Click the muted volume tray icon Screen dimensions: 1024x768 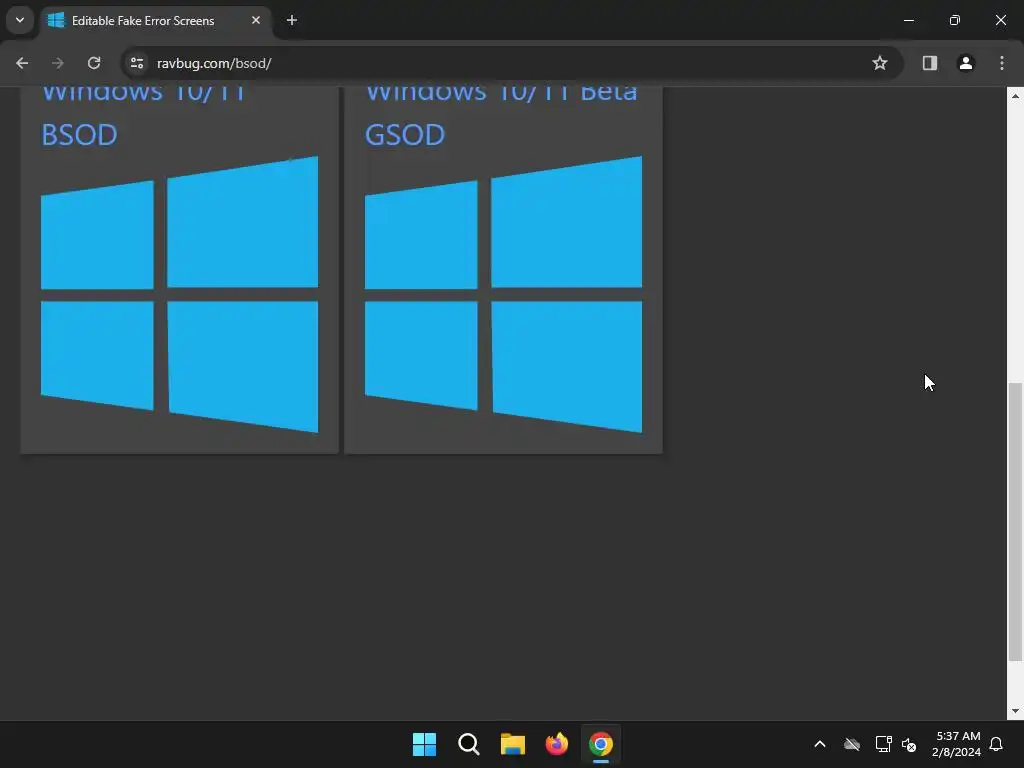click(909, 744)
